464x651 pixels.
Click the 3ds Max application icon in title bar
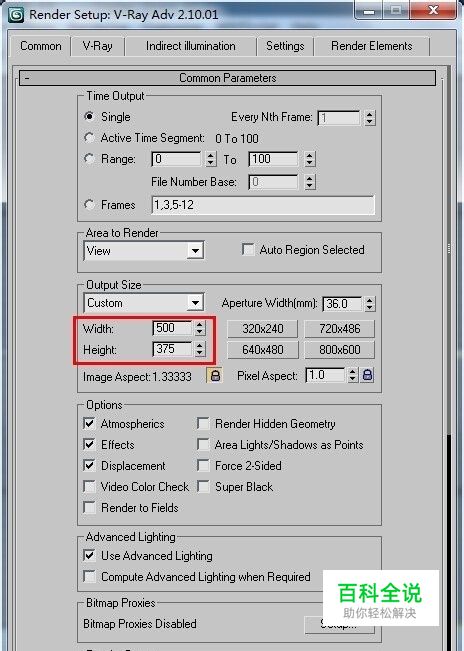tap(16, 15)
